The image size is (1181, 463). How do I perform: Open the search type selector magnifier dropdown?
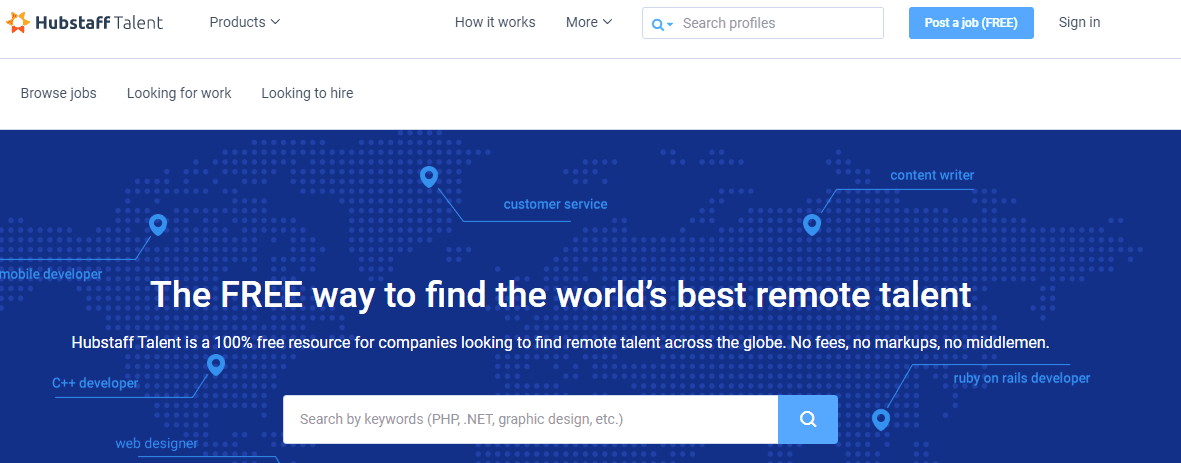click(x=662, y=24)
